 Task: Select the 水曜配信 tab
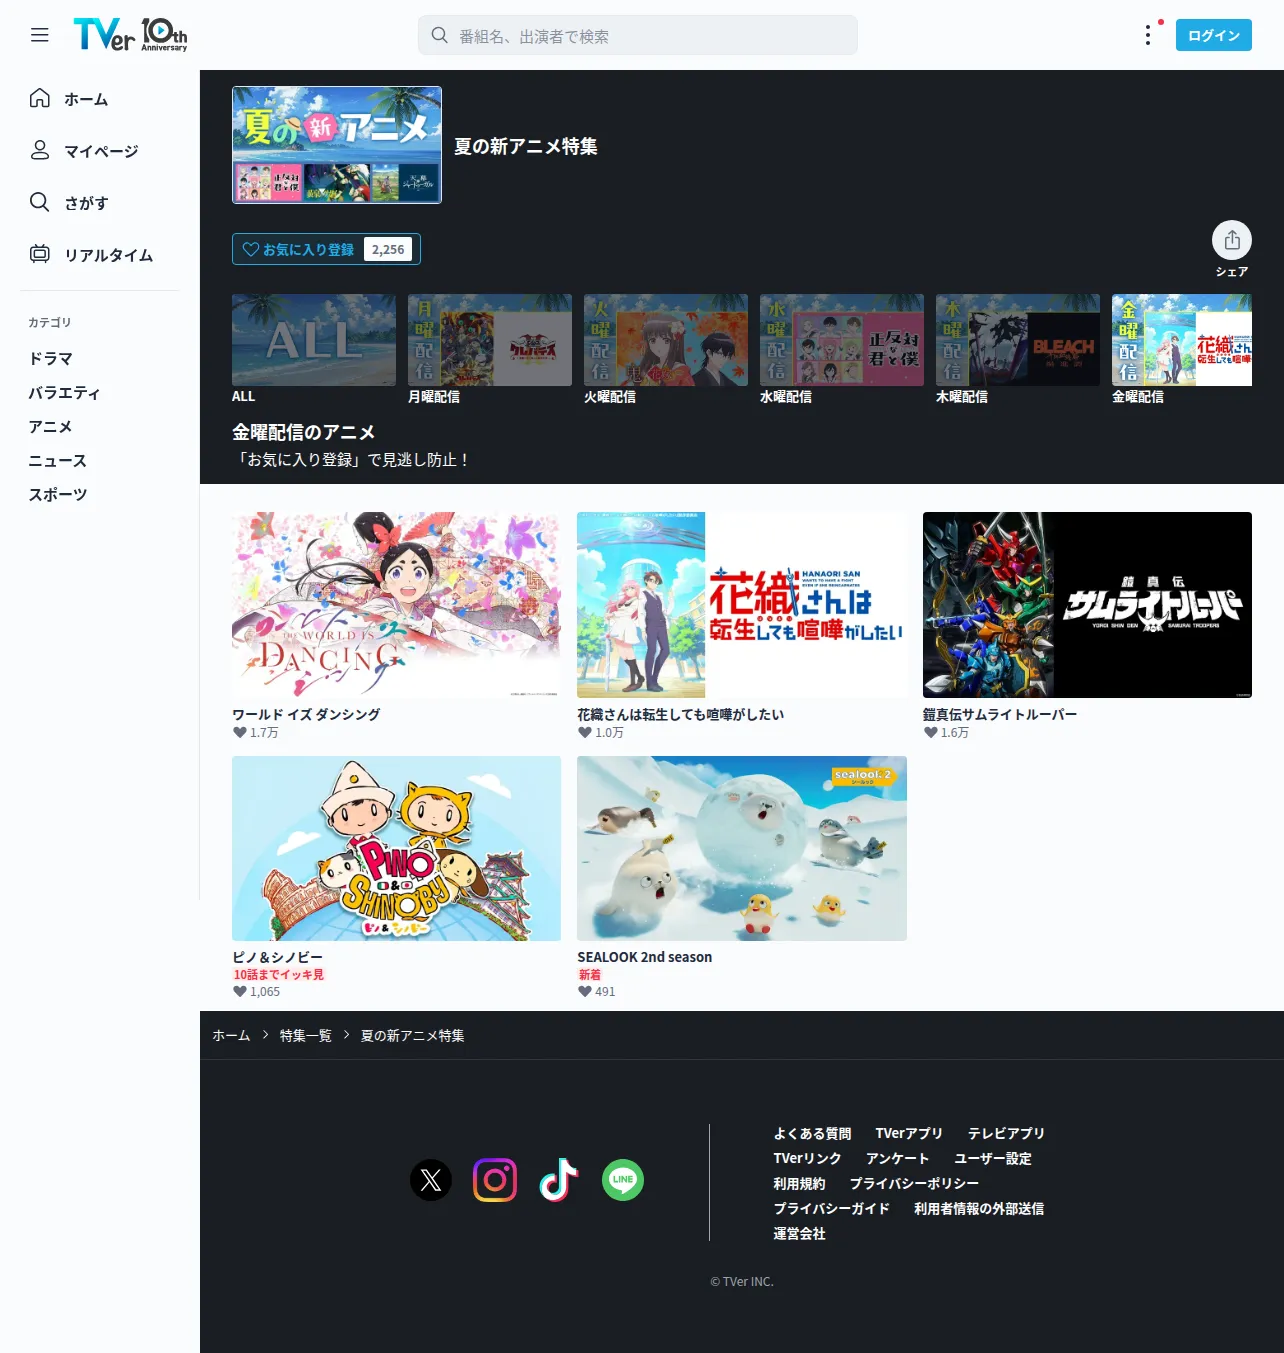tap(842, 349)
